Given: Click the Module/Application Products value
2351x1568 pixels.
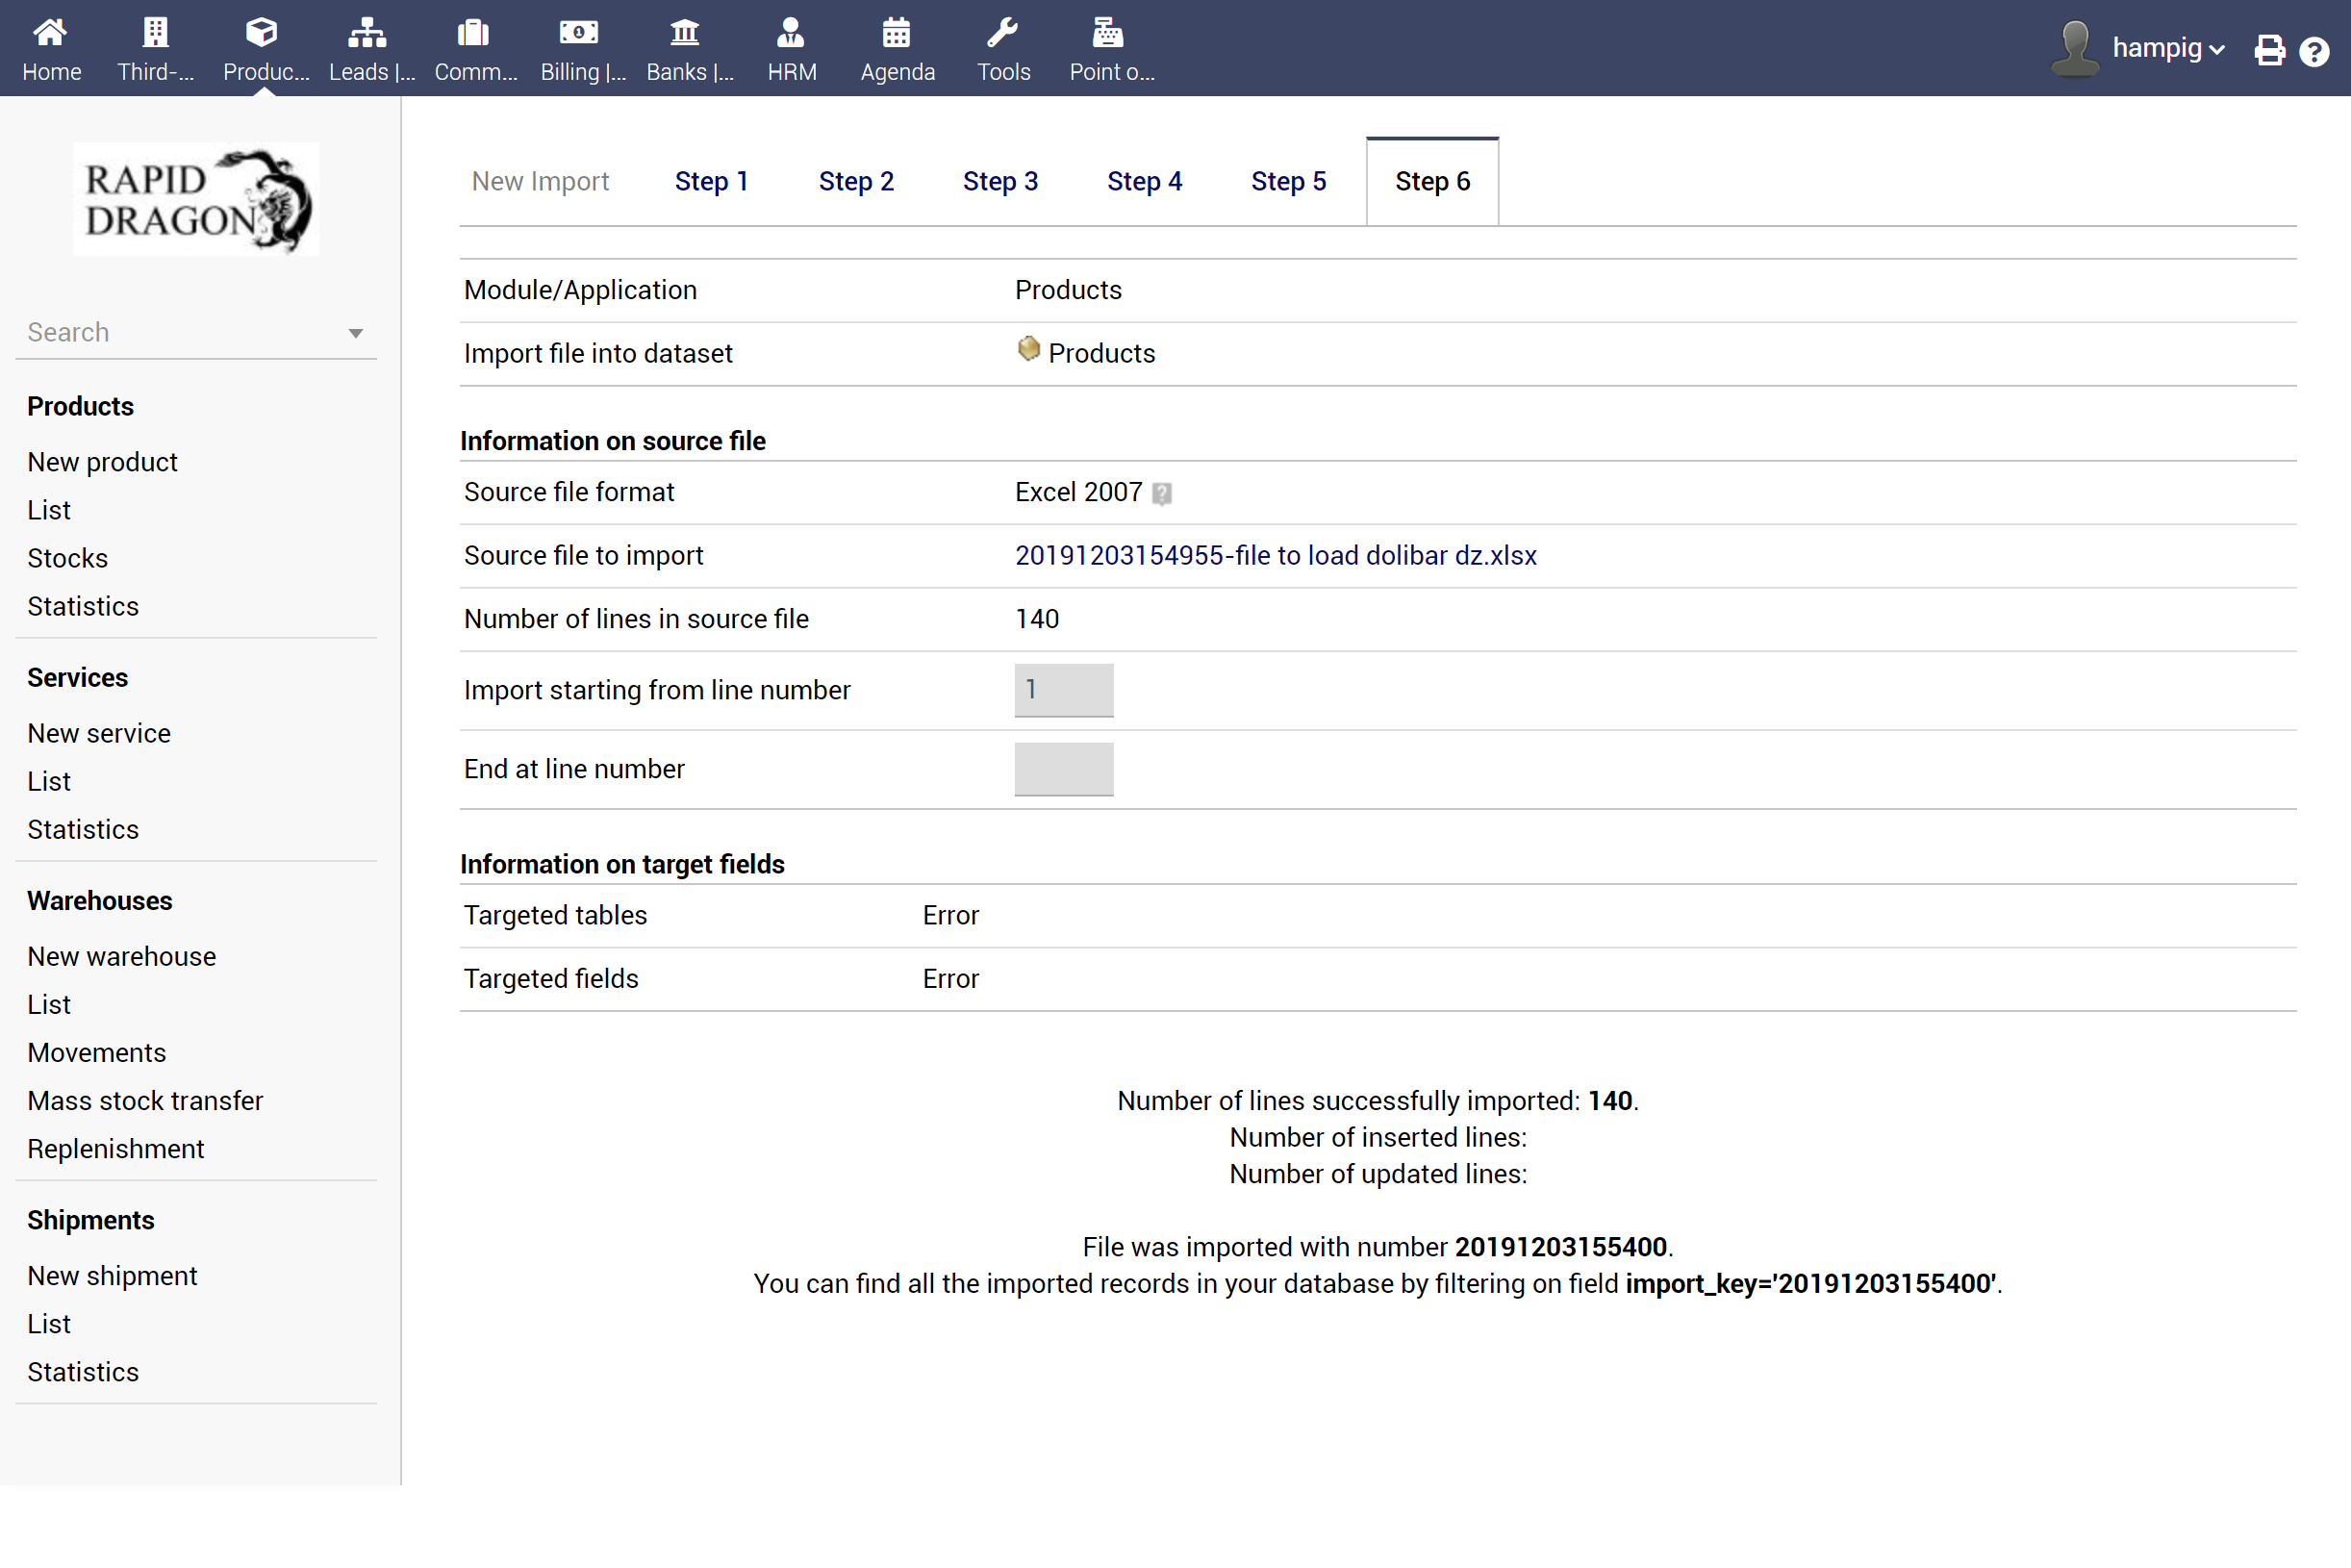Looking at the screenshot, I should point(1068,290).
